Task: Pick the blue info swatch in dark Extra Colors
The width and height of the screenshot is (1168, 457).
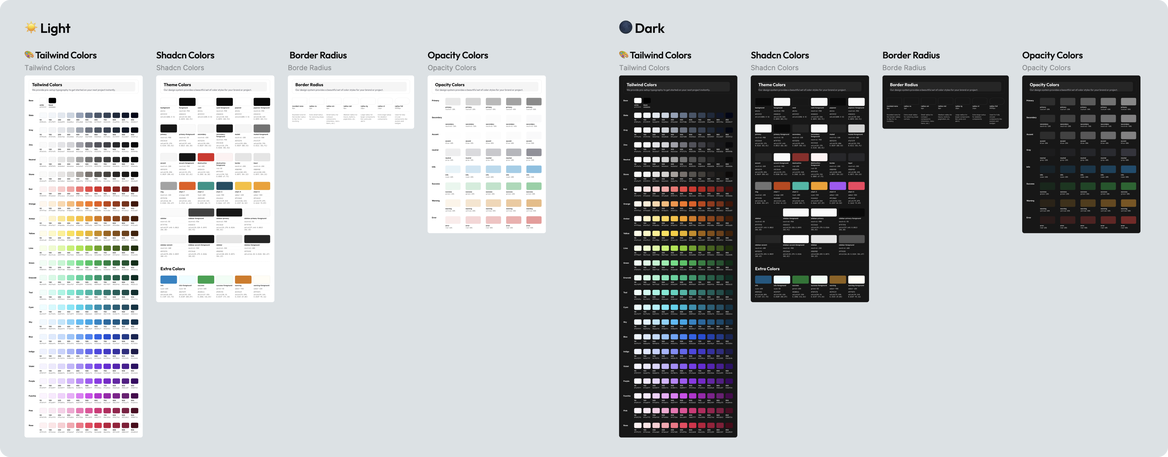Action: pos(764,279)
